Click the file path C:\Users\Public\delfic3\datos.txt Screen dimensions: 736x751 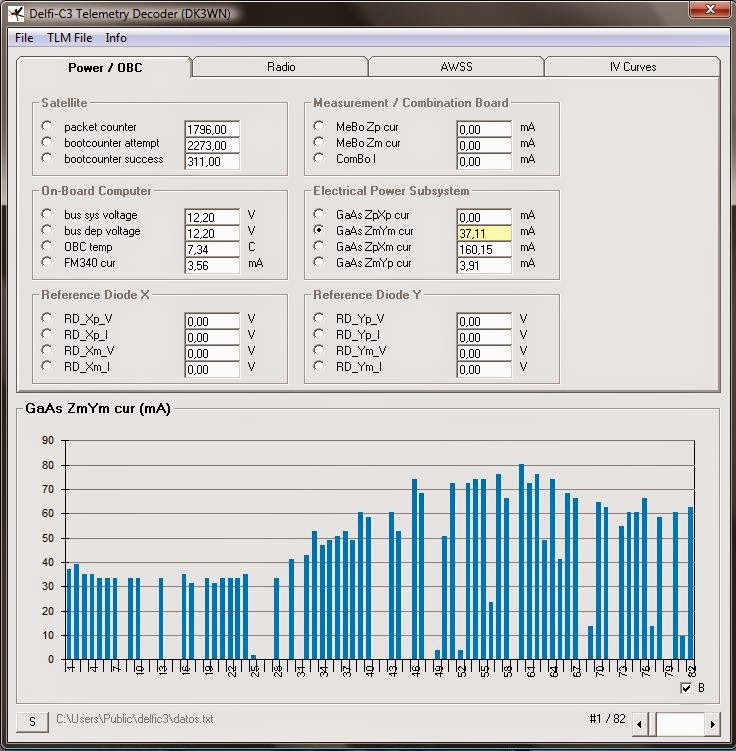[x=135, y=719]
